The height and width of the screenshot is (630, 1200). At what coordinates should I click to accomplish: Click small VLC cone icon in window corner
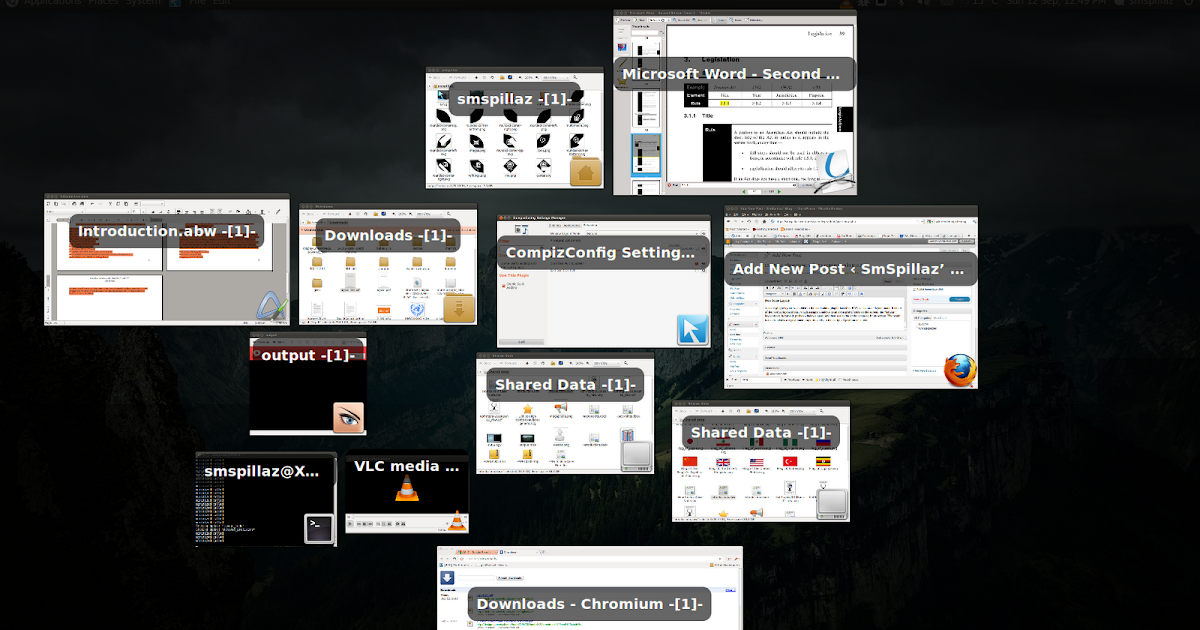click(x=455, y=522)
